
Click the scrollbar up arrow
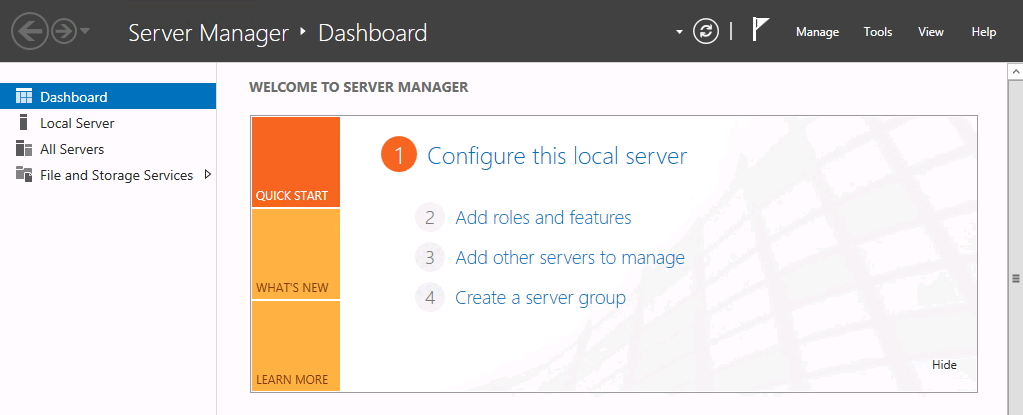(1016, 70)
